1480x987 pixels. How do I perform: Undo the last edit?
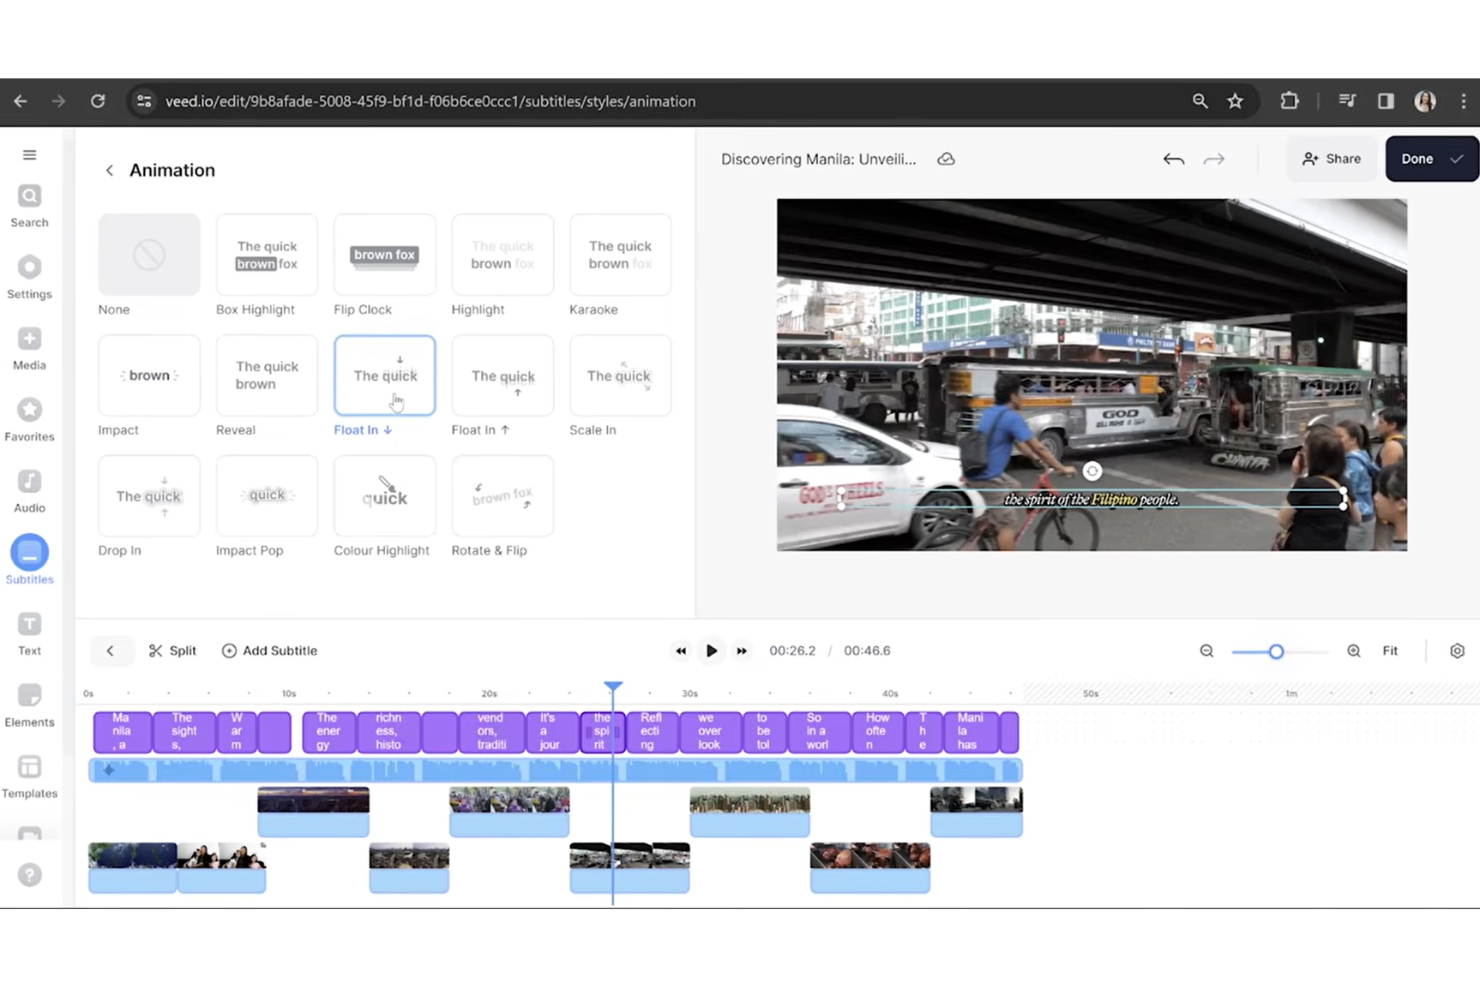[1174, 159]
